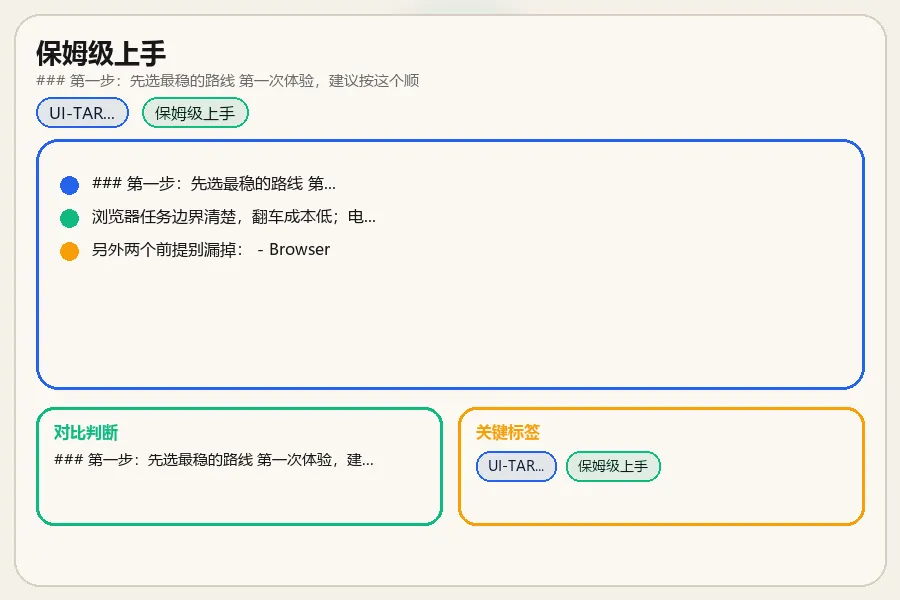
Task: Click the description text inside 对比判断 card
Action: (214, 459)
